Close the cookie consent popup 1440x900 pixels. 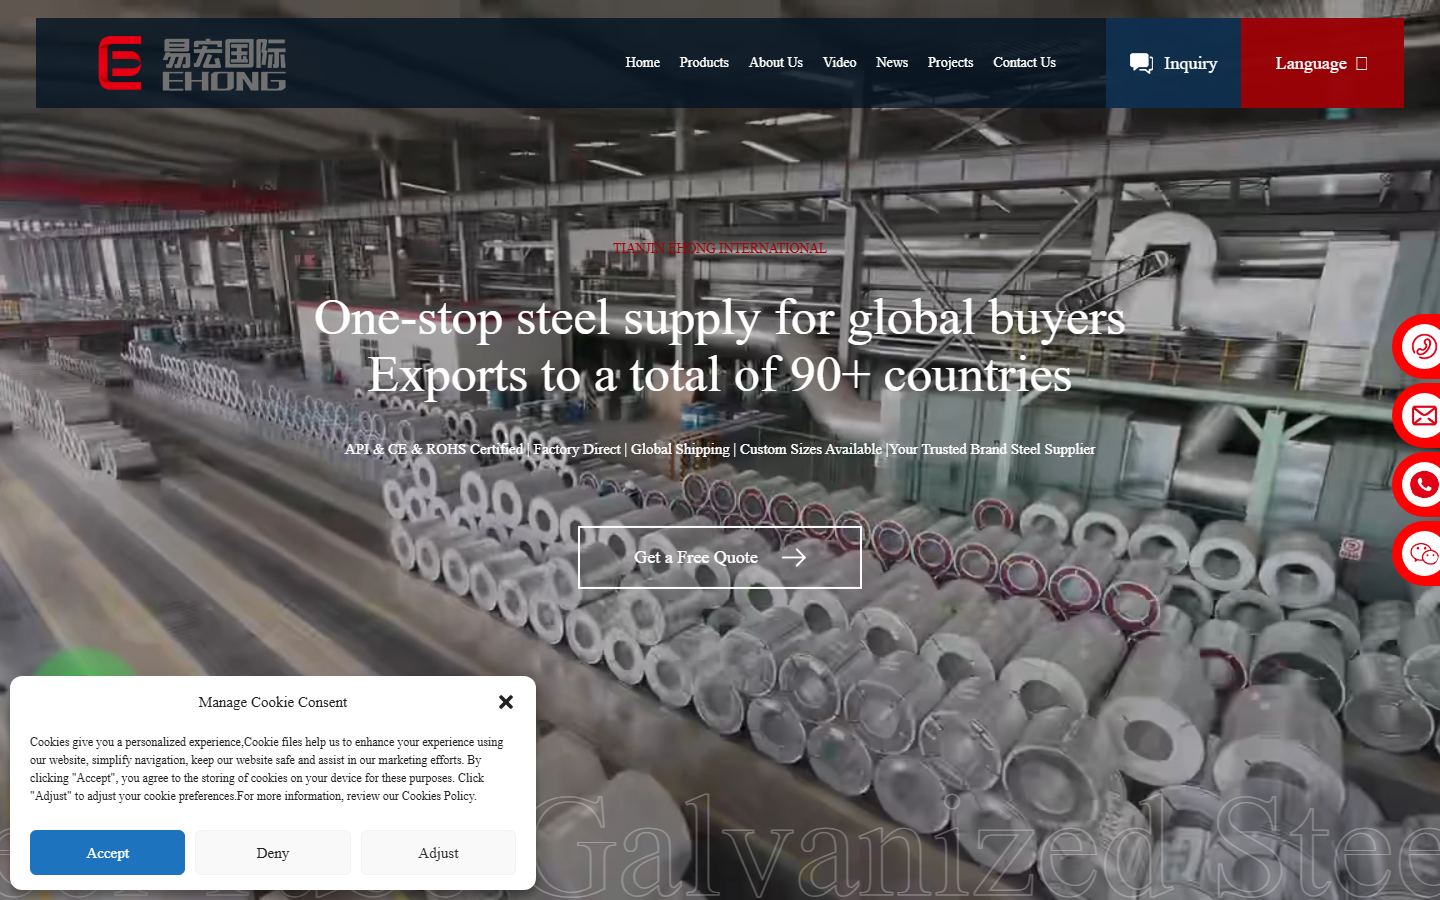pos(506,702)
